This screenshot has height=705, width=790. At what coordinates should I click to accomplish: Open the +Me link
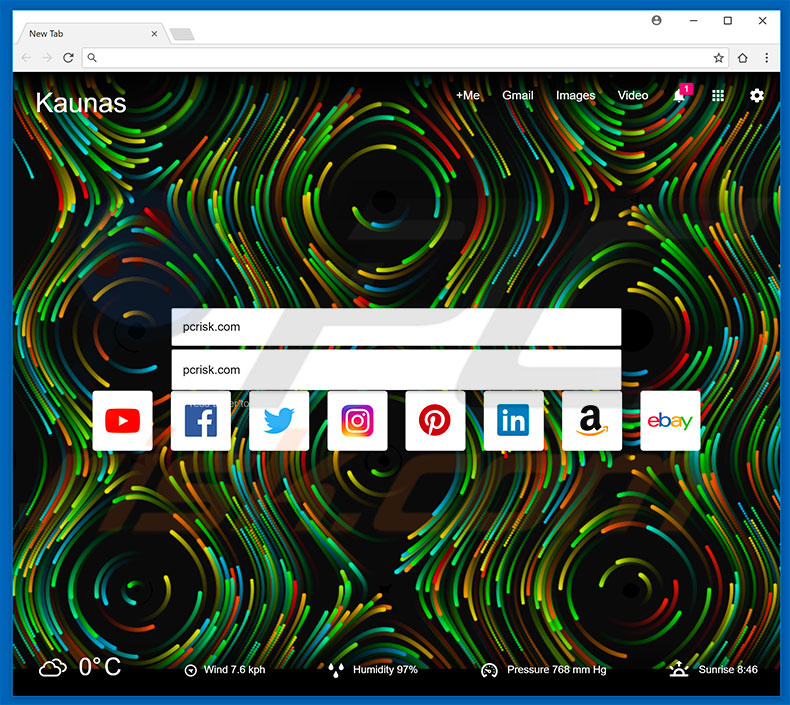pyautogui.click(x=468, y=95)
